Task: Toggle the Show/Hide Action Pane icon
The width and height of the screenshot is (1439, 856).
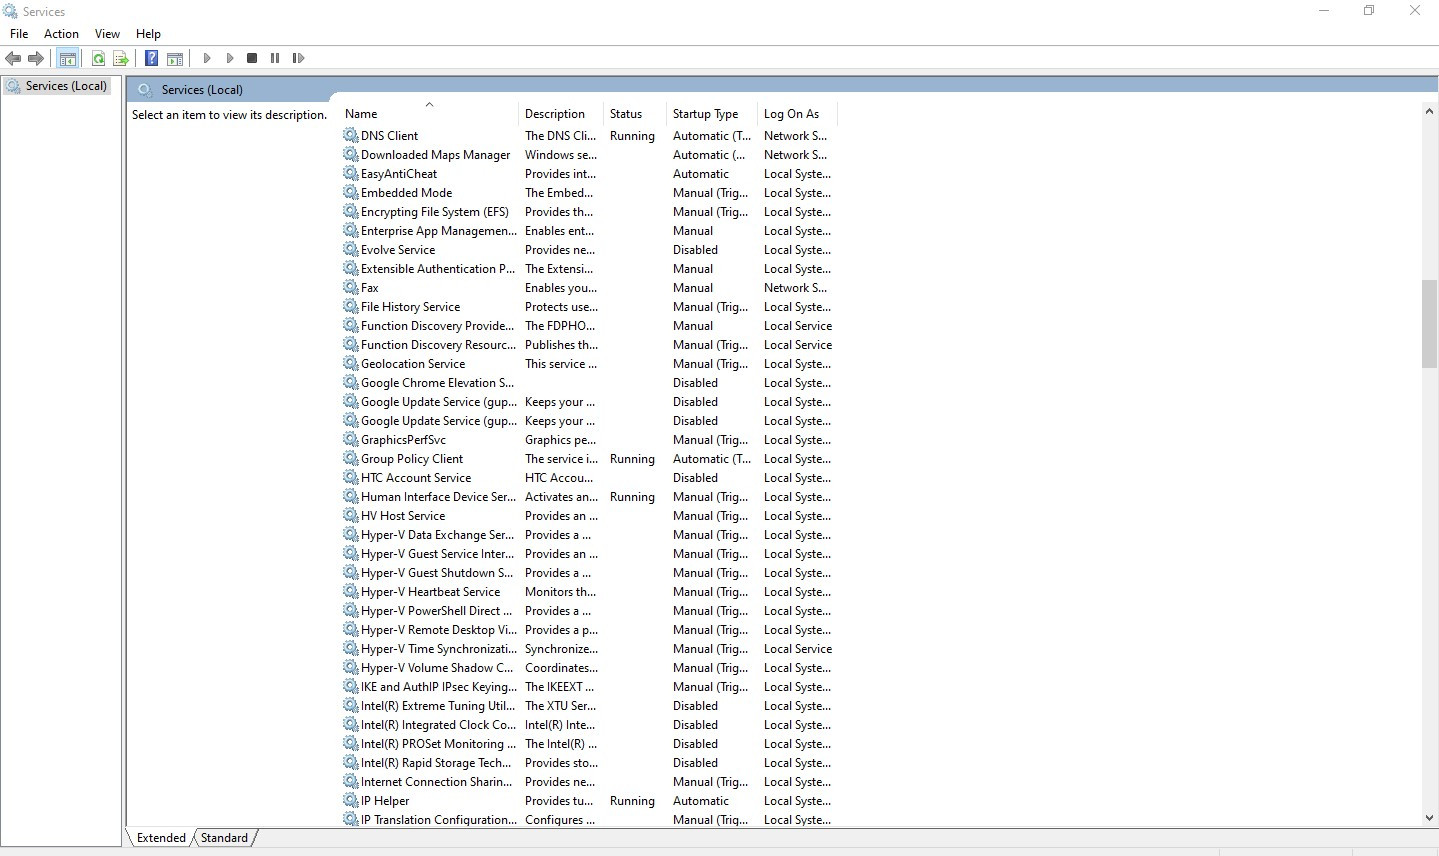Action: pyautogui.click(x=175, y=58)
